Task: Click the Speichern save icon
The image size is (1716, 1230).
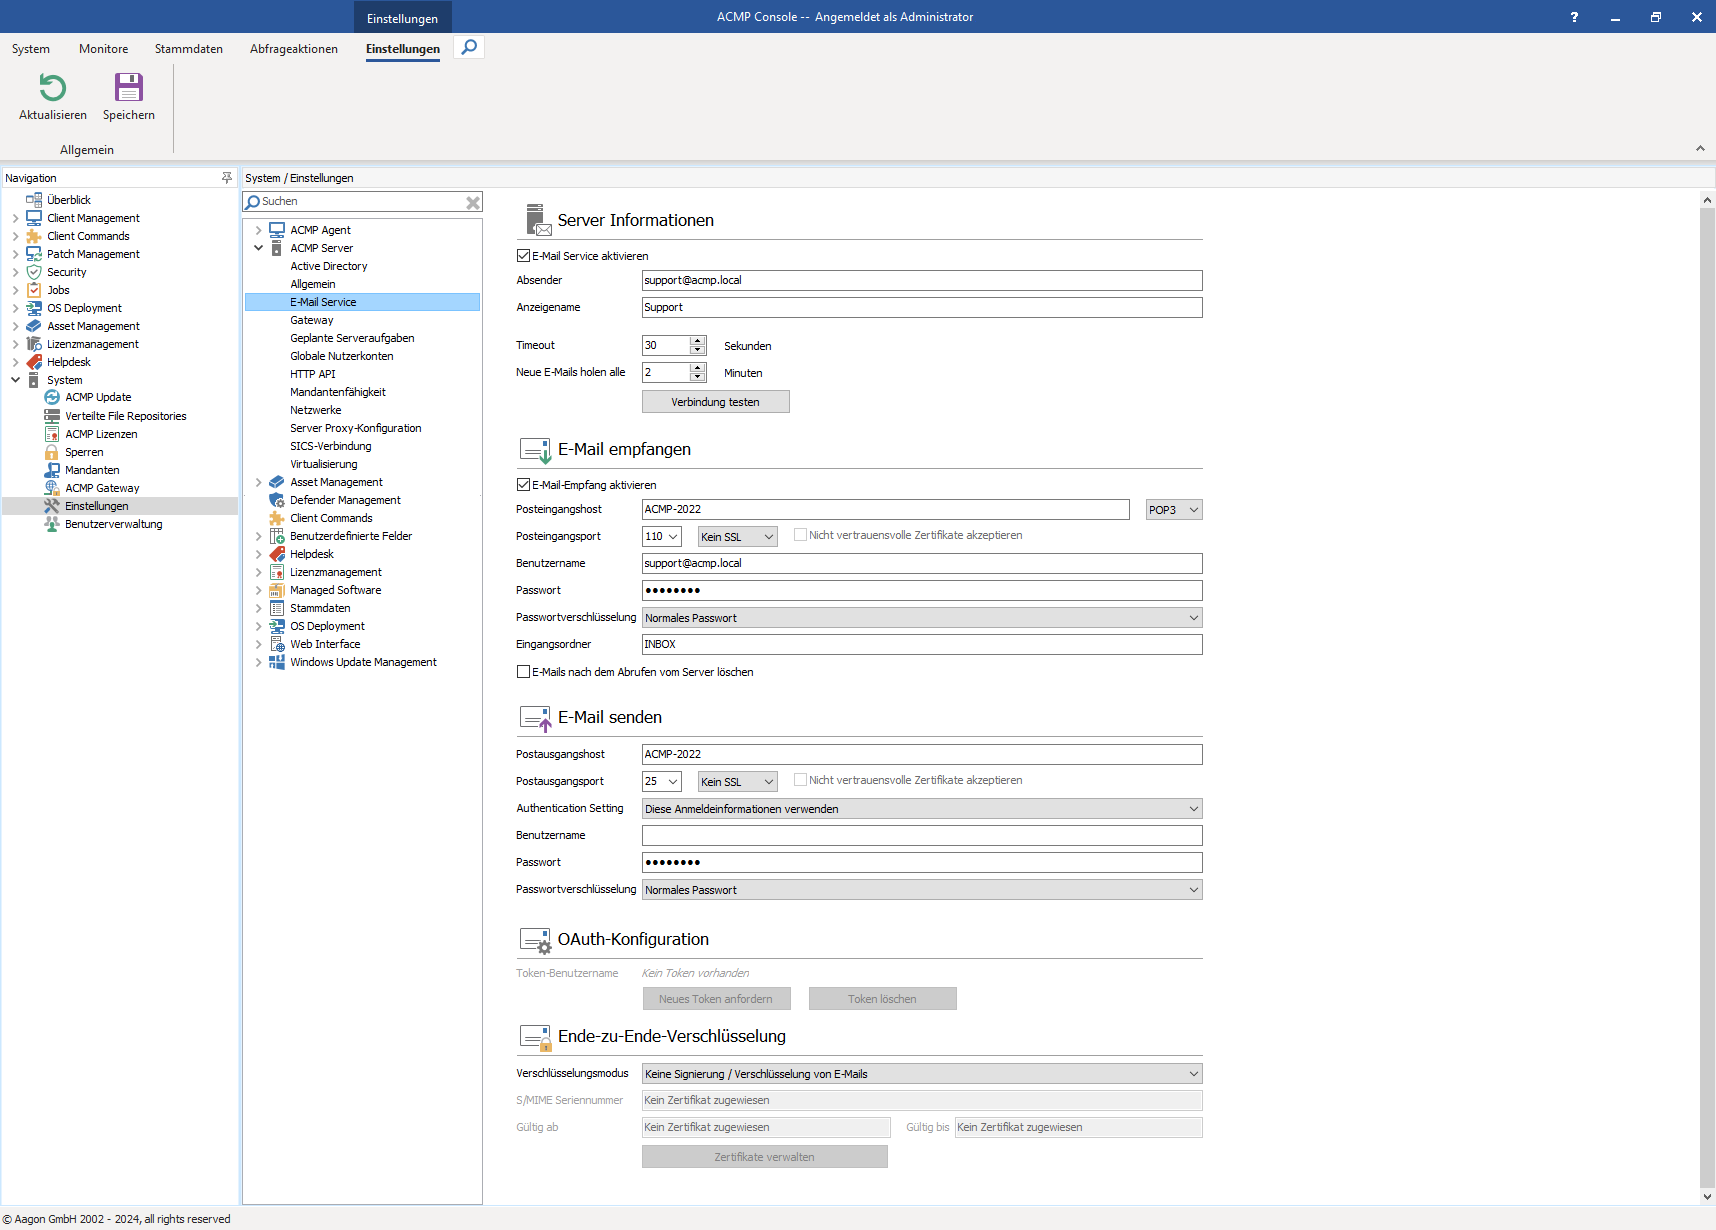Action: tap(128, 89)
